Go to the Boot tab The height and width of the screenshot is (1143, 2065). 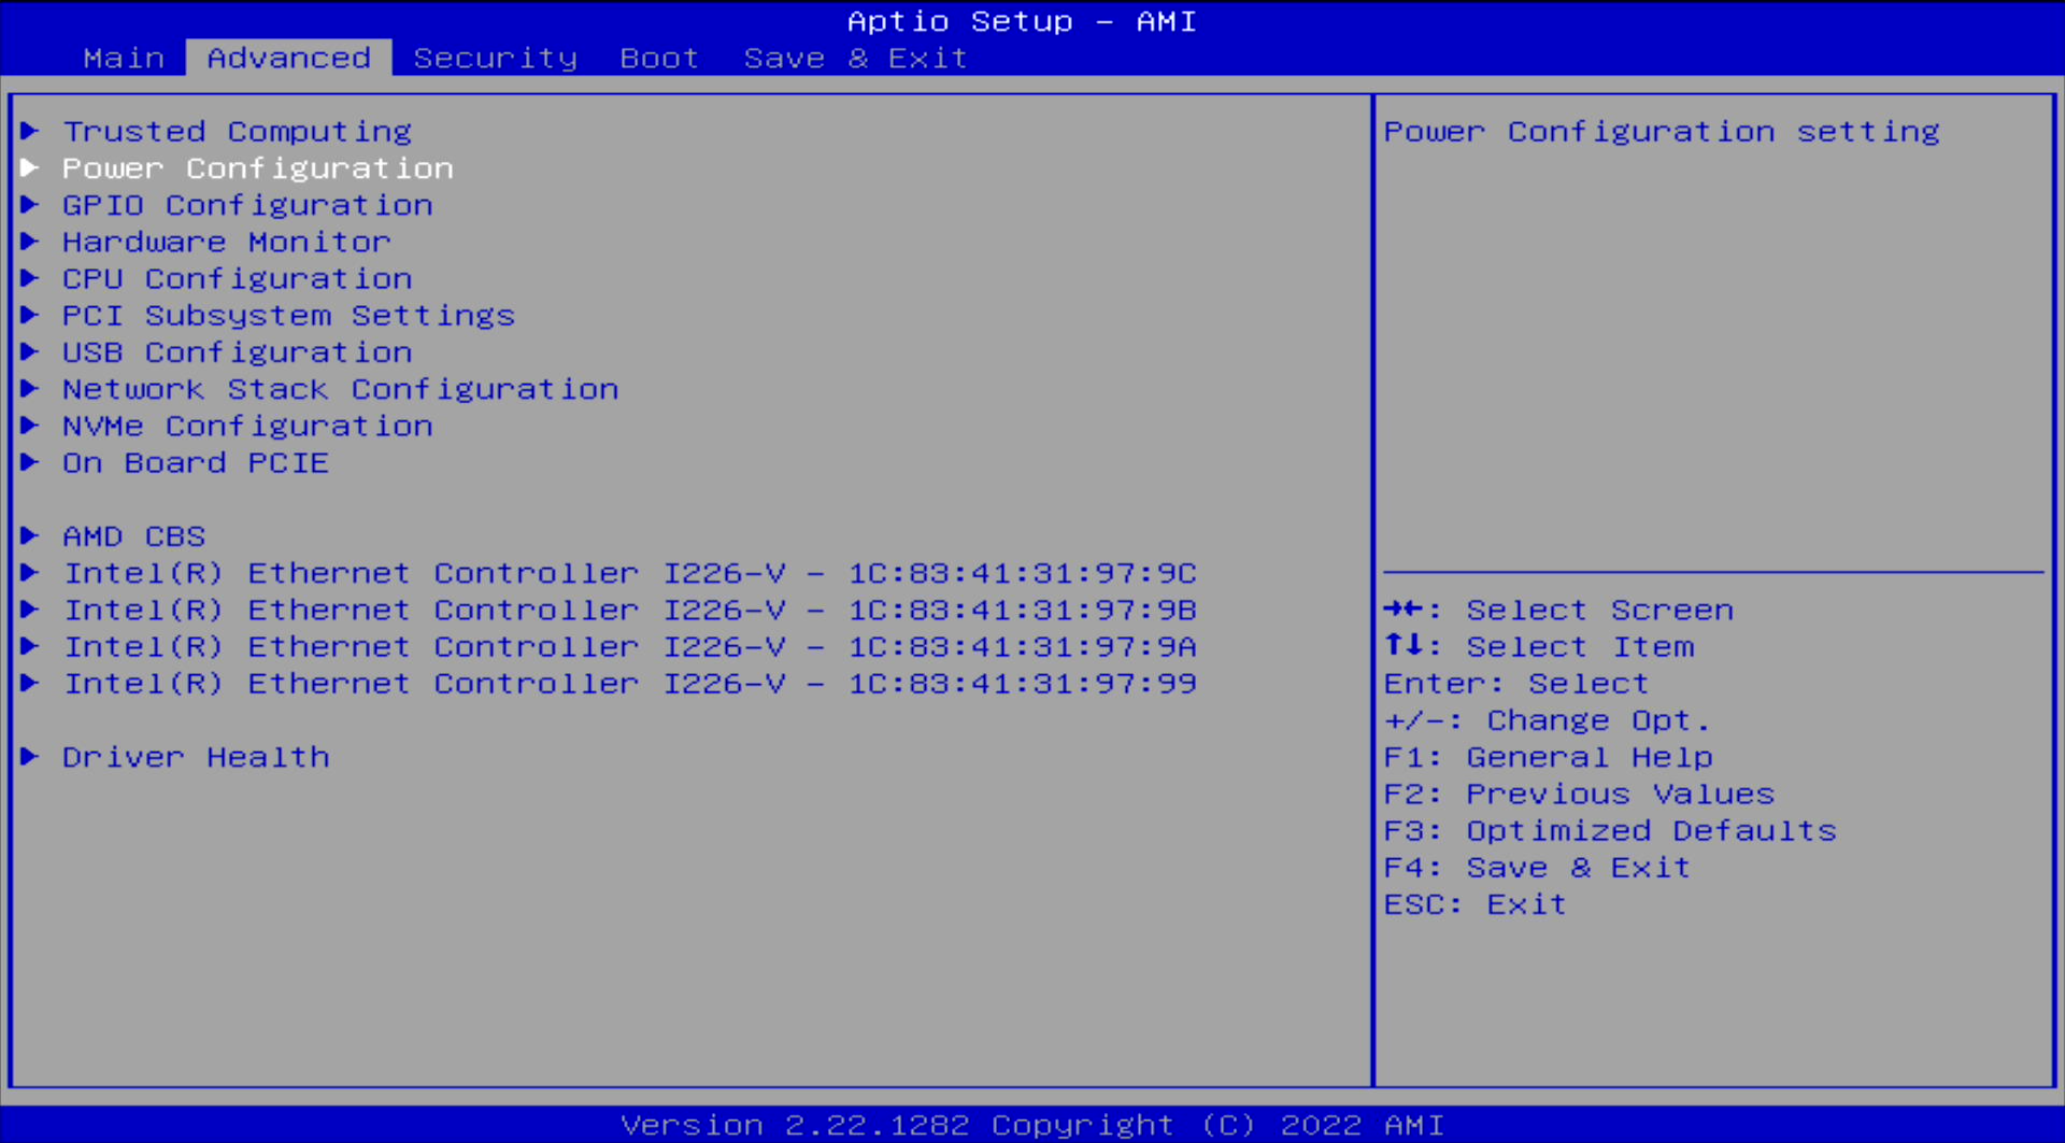[659, 58]
